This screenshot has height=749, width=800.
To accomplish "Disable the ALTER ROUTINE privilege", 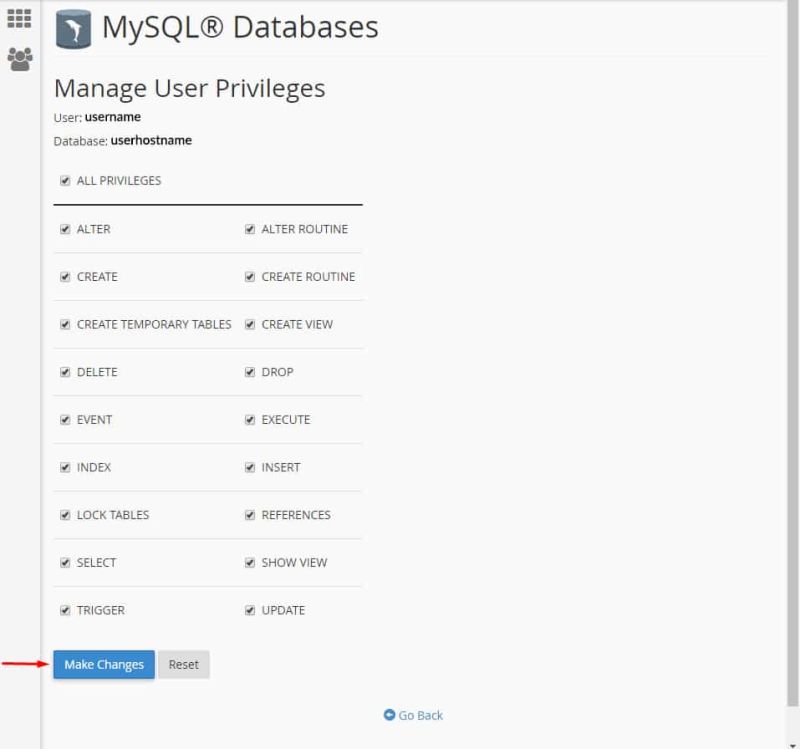I will tap(249, 229).
